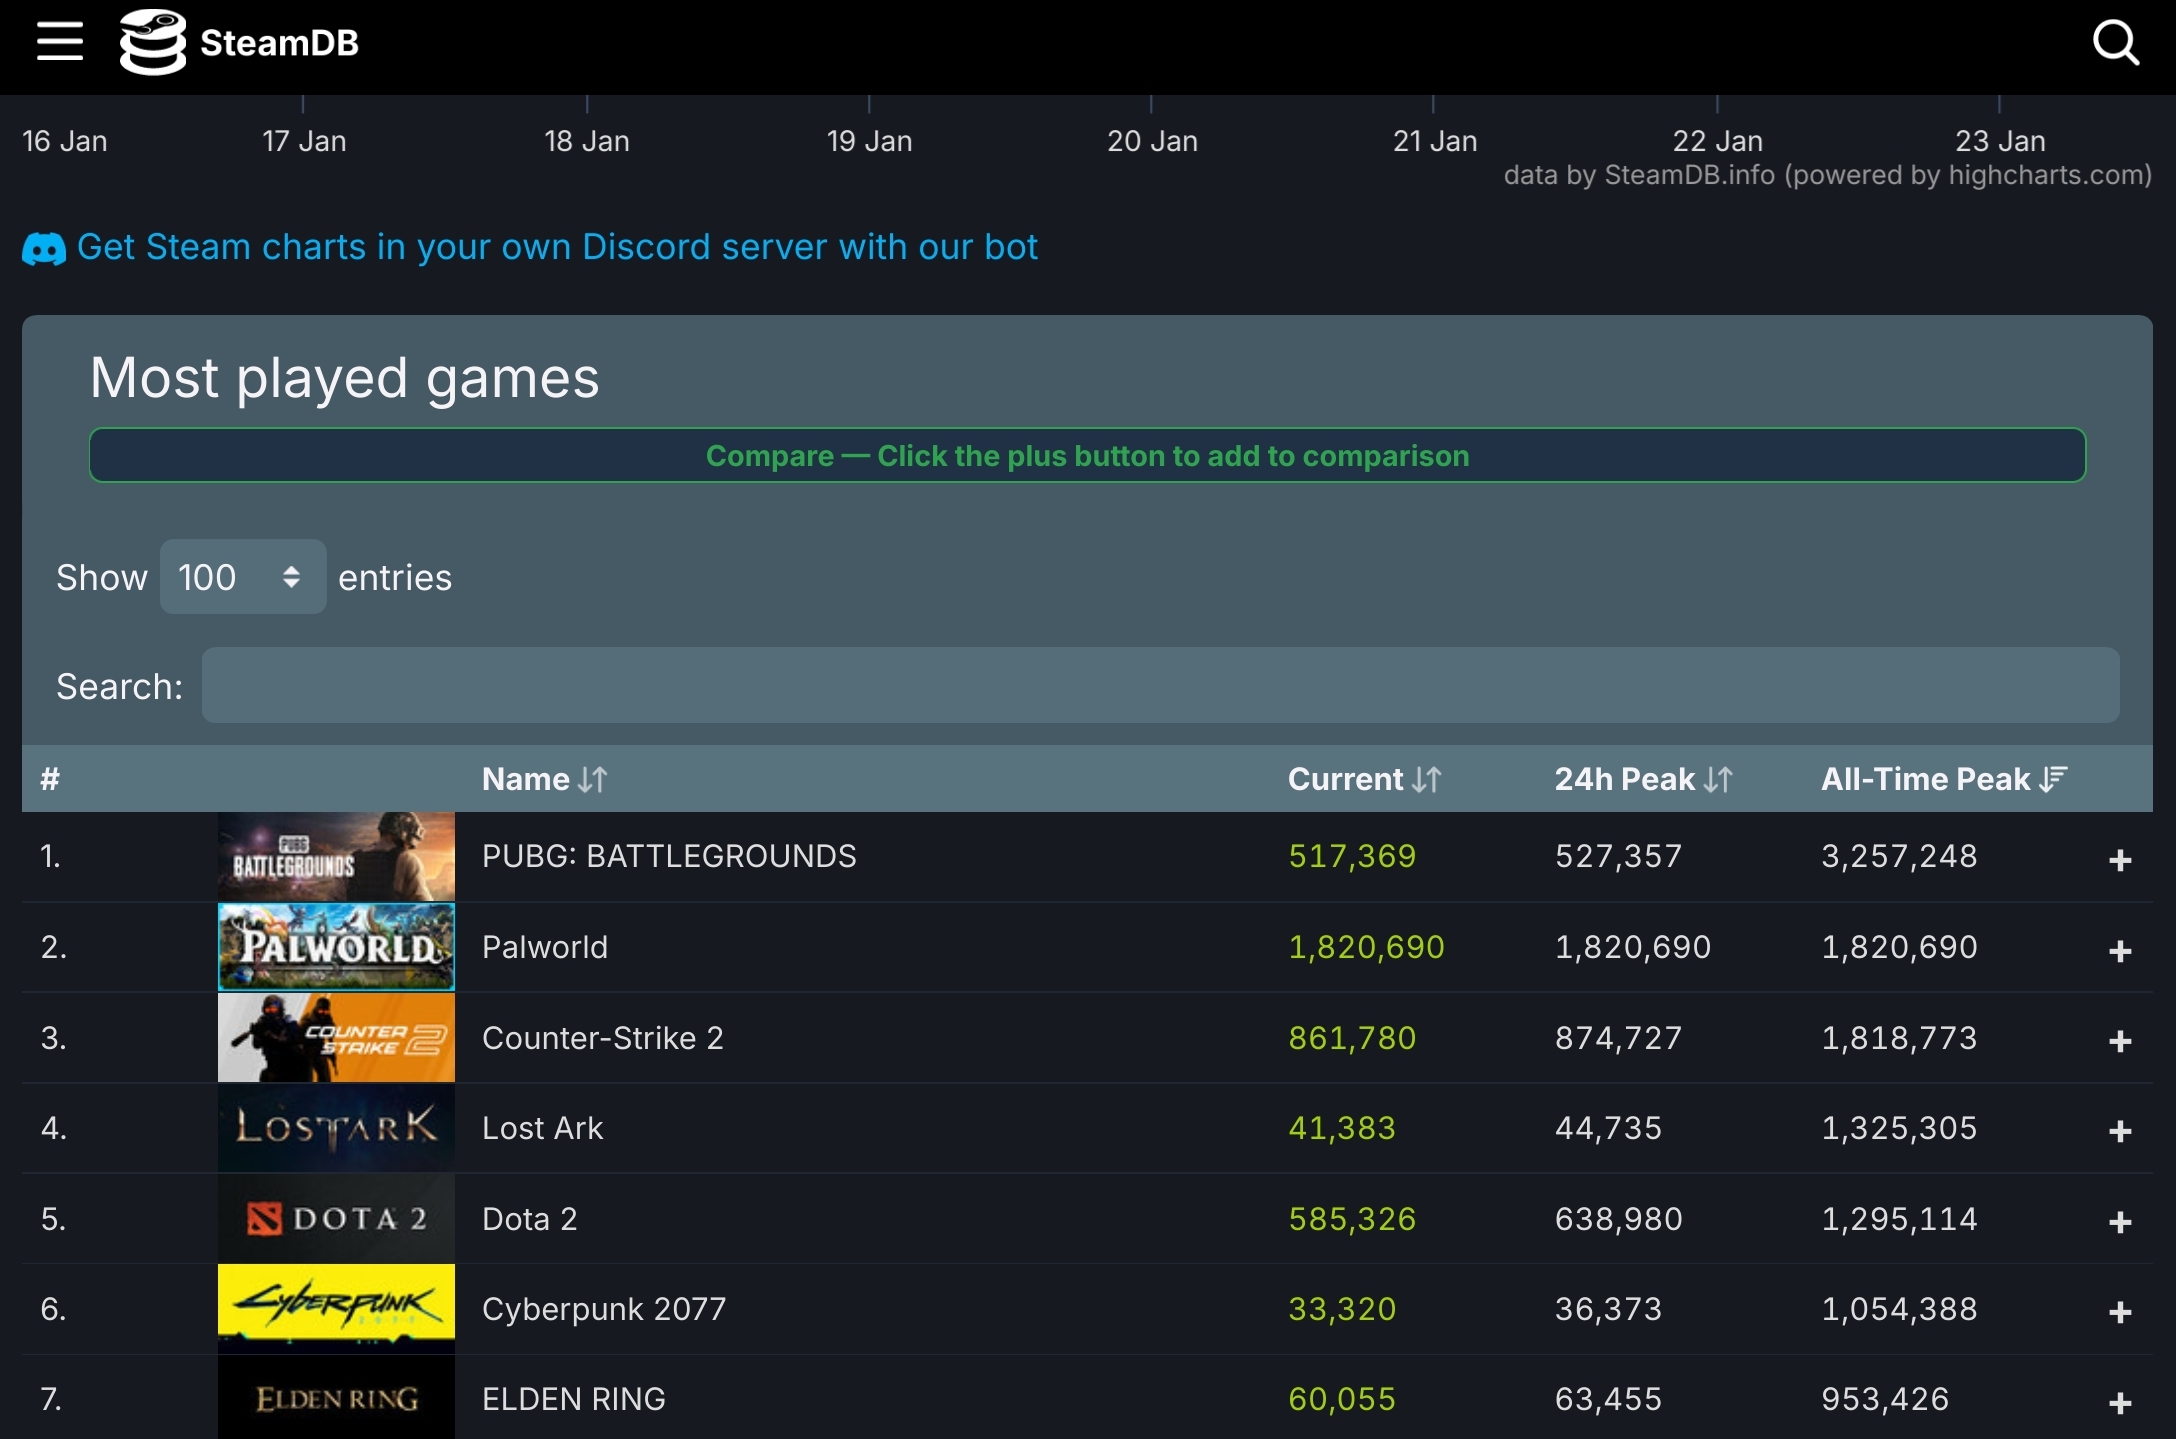
Task: Open the Dota 2 game link
Action: click(x=530, y=1219)
